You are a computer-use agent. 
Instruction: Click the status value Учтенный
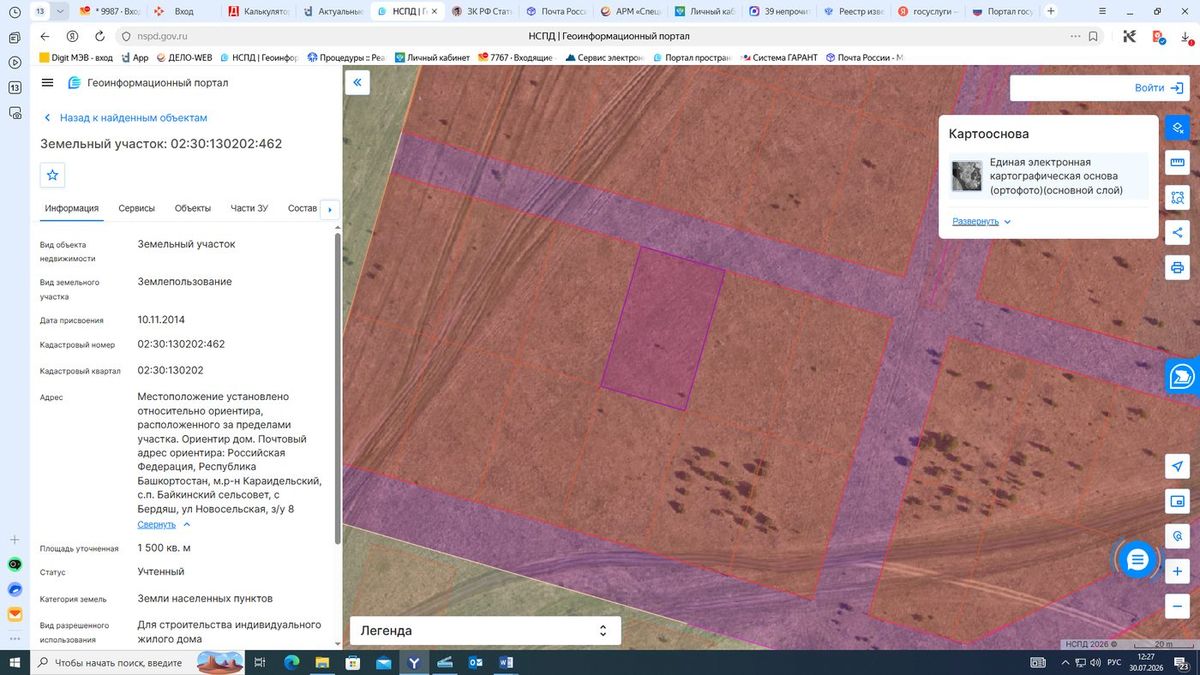tap(161, 572)
